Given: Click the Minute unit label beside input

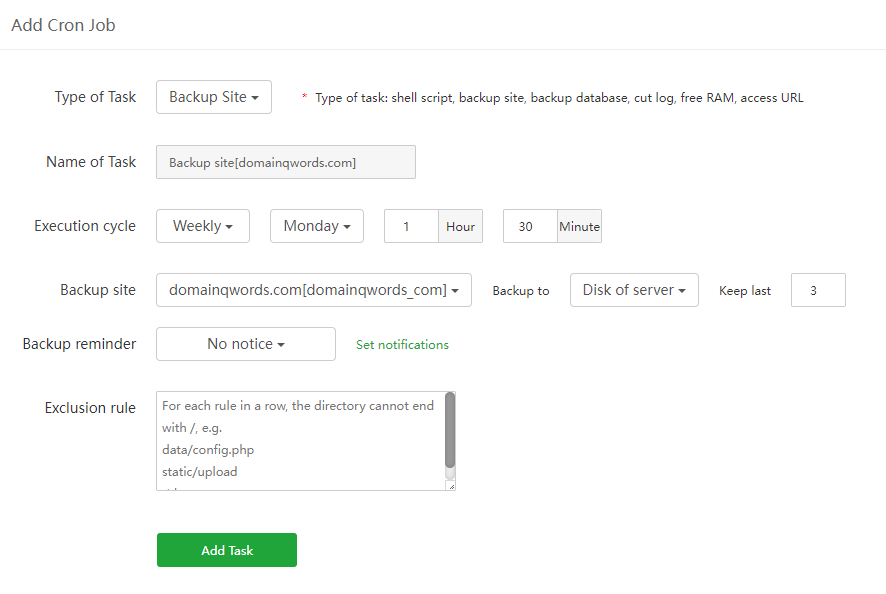Looking at the screenshot, I should click(579, 226).
